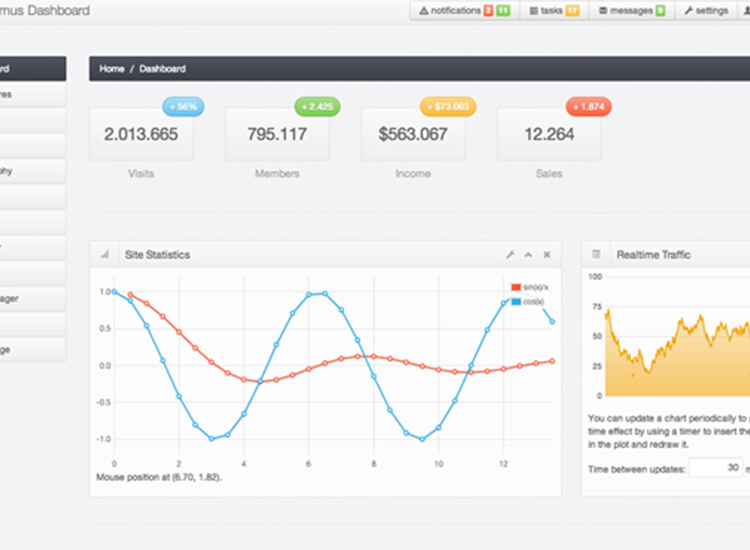Click the tasks list icon in top bar
The height and width of the screenshot is (550, 750).
coord(532,11)
